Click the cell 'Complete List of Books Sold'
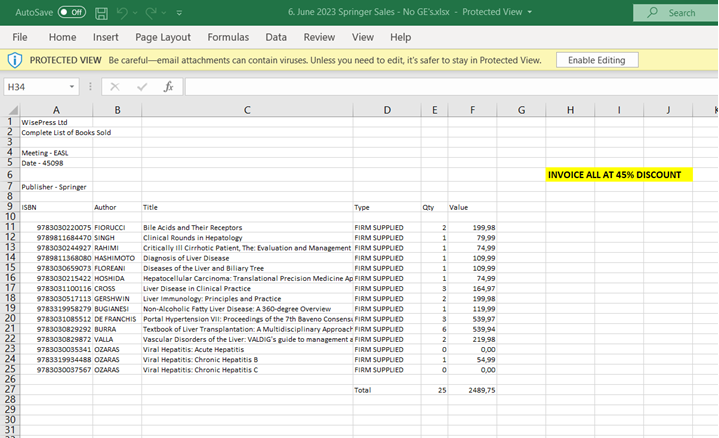Screen dimensions: 719x438 click(x=66, y=133)
